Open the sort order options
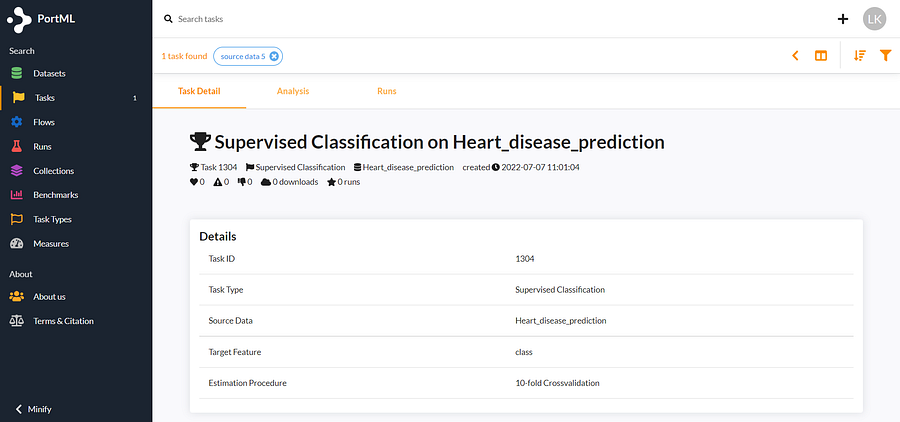The width and height of the screenshot is (900, 422). pos(860,56)
